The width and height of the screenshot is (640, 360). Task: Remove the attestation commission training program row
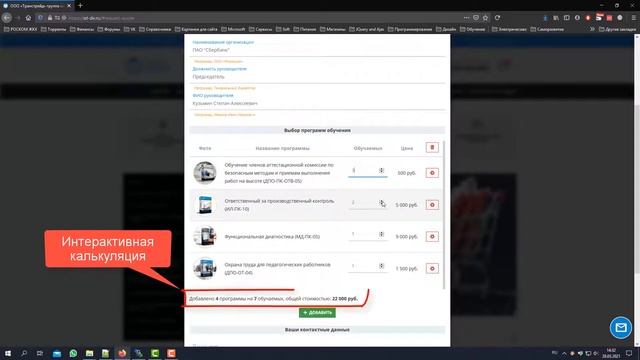[432, 173]
